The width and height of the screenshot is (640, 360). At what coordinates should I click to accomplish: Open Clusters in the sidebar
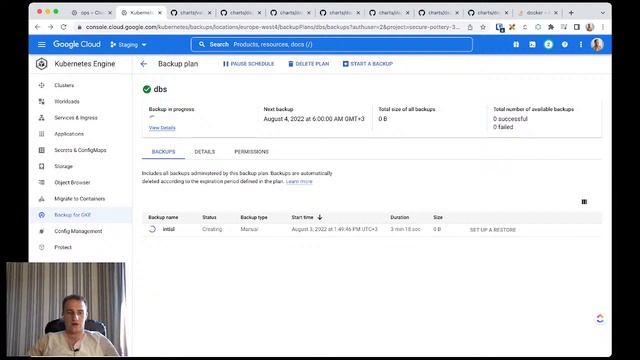coord(64,85)
